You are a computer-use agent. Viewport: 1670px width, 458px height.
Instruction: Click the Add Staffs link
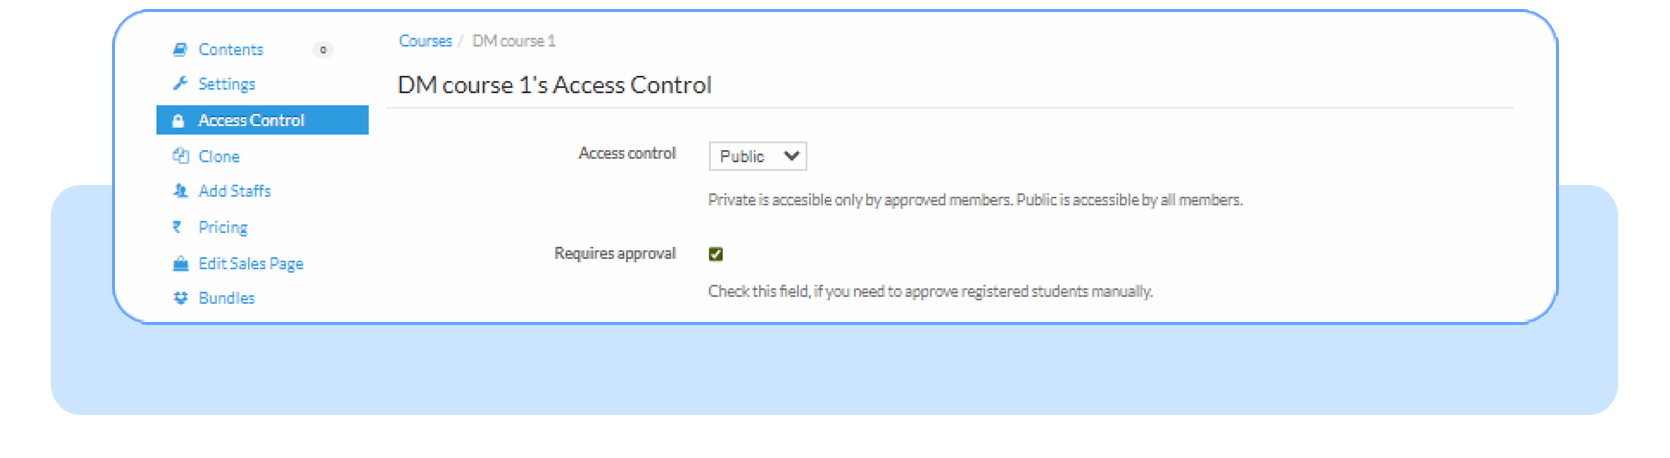235,191
